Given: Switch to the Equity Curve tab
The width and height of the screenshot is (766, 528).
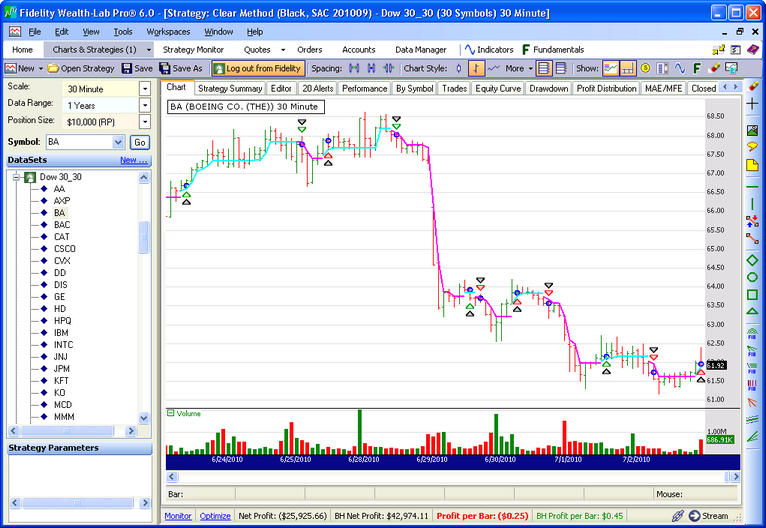Looking at the screenshot, I should click(x=497, y=88).
